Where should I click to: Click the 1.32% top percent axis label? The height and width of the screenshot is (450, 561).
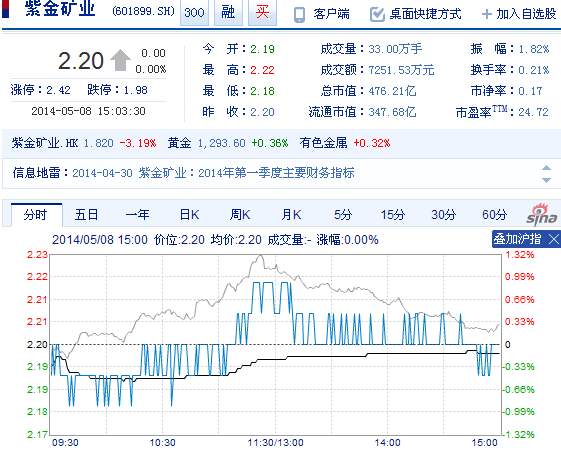click(x=519, y=255)
